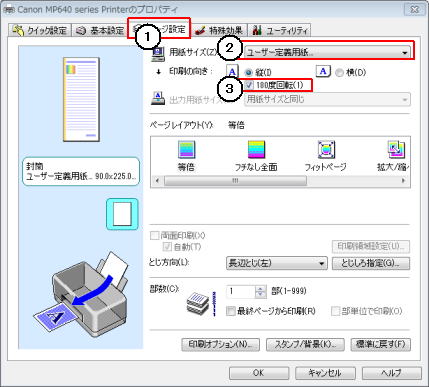Click the 部数 copies input field
This screenshot has height=387, width=429.
click(x=241, y=292)
